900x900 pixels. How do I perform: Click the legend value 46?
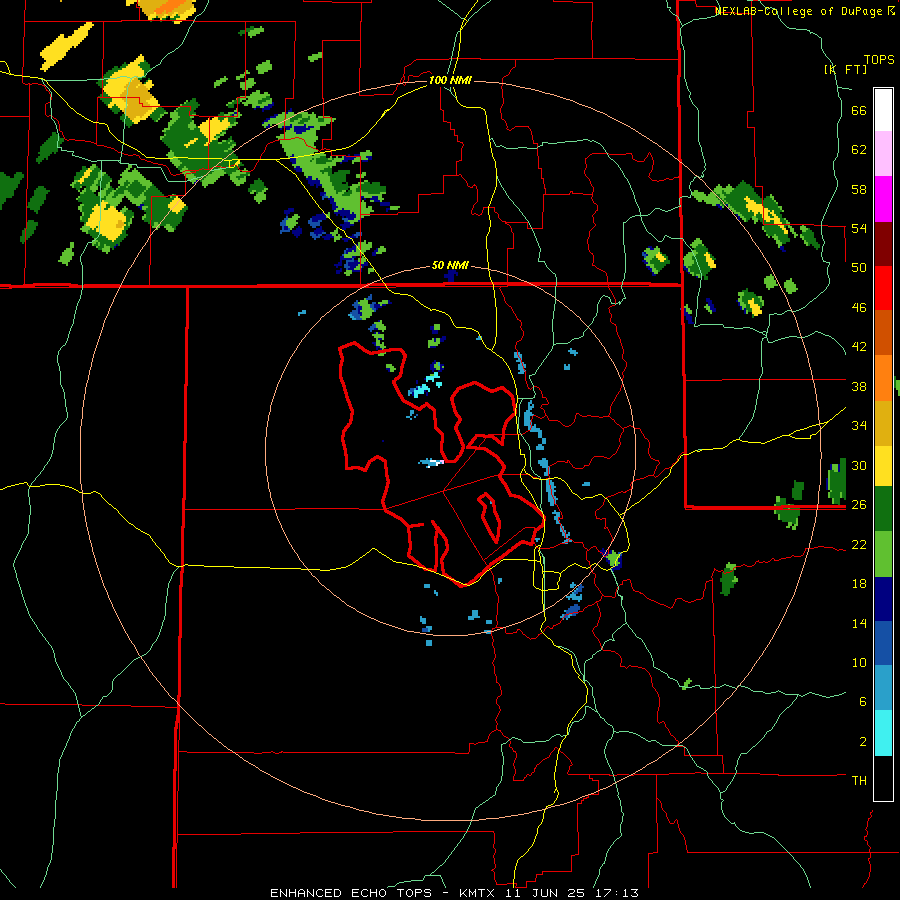click(859, 308)
